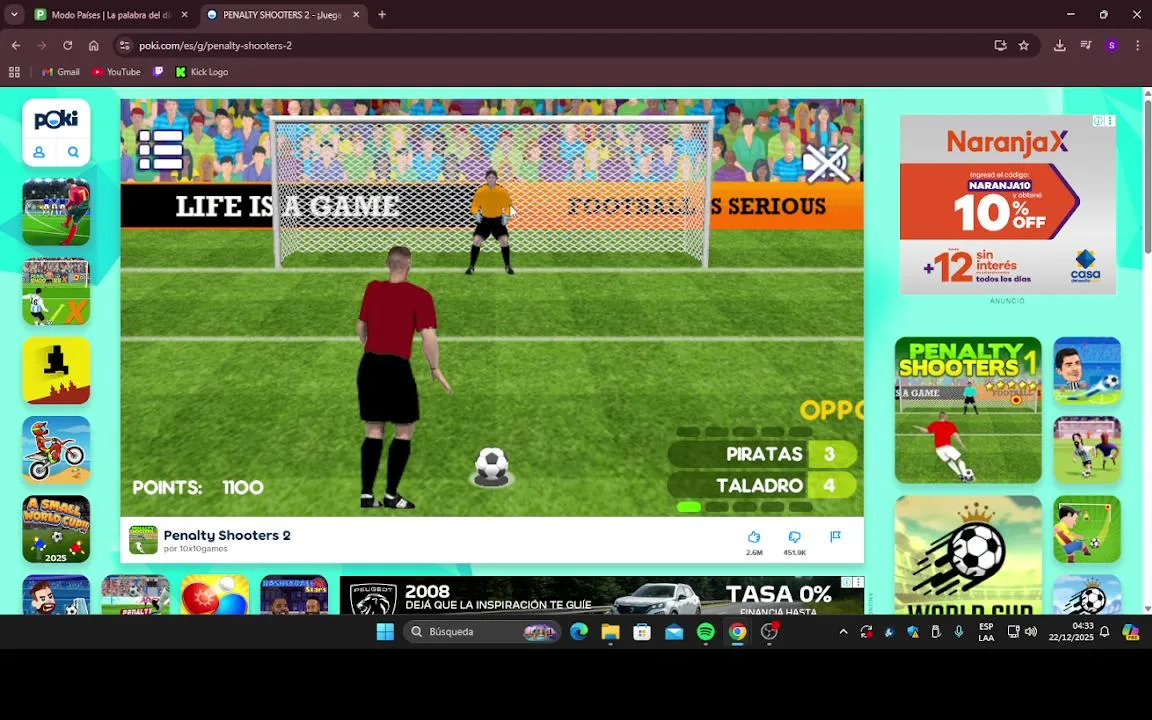
Task: Open the 10x10games developer link
Action: 195,549
